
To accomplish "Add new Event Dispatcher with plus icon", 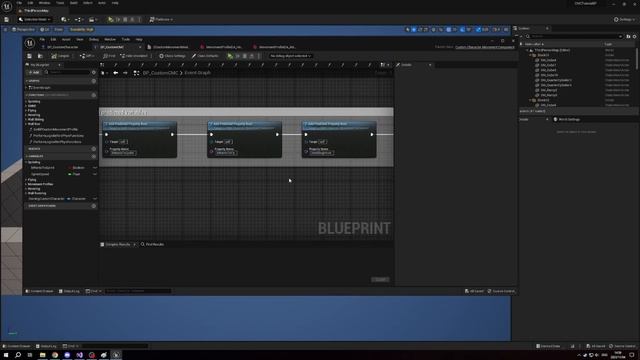I will (x=93, y=206).
